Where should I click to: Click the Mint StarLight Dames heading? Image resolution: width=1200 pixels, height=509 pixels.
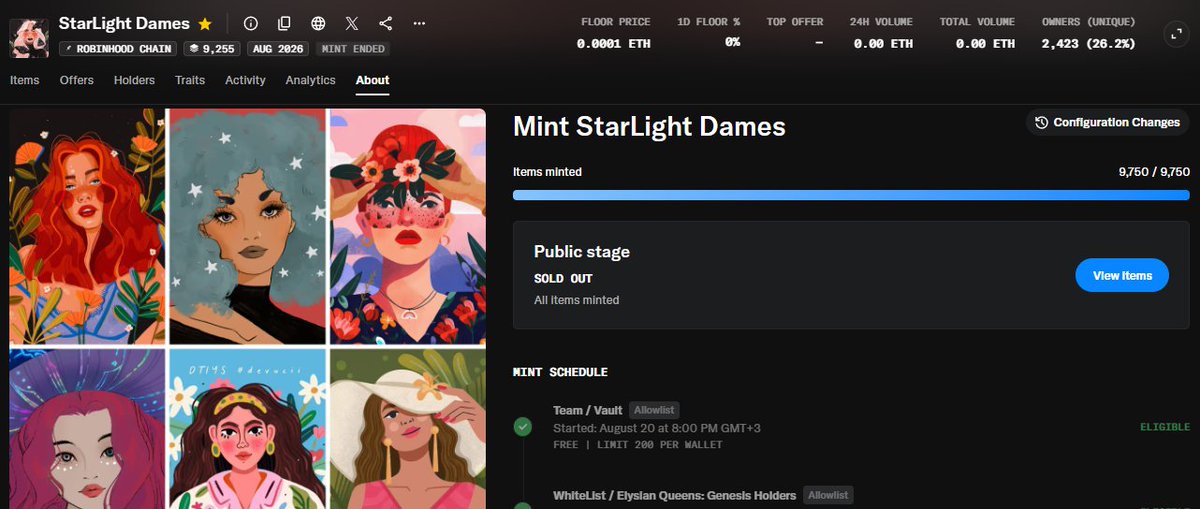coord(649,127)
